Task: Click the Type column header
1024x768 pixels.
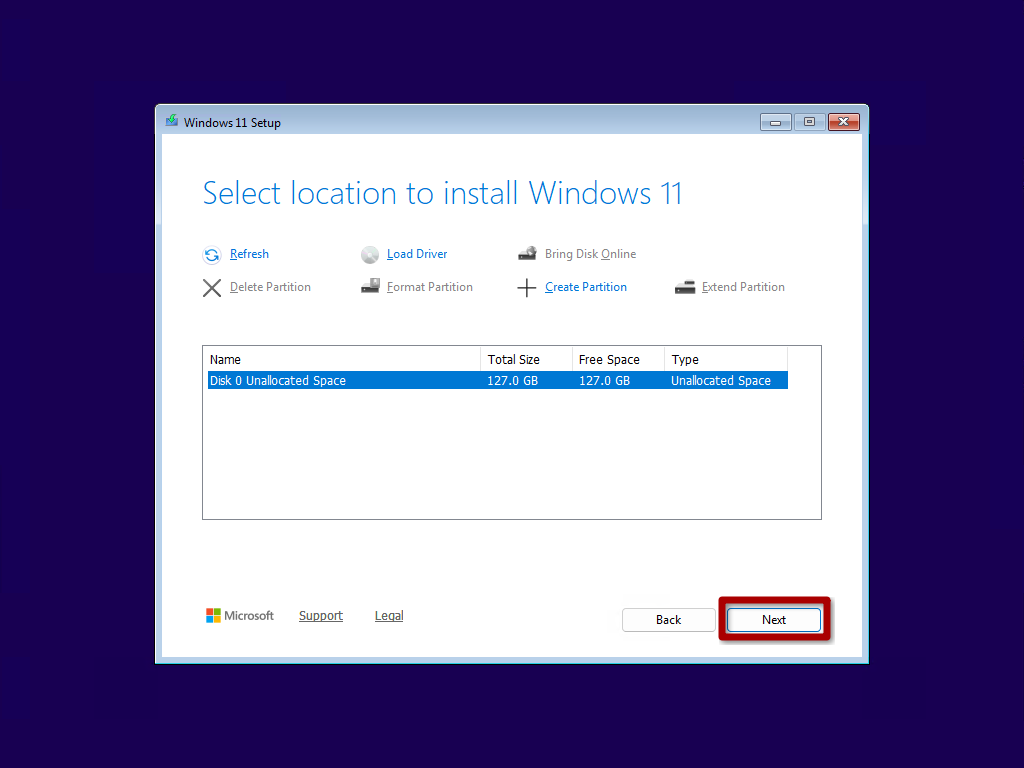Action: coord(726,360)
